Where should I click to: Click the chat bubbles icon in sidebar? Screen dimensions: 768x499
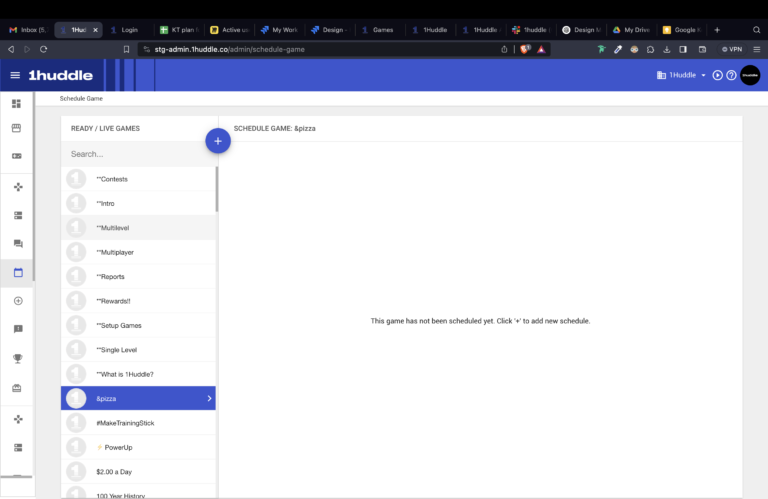17,243
